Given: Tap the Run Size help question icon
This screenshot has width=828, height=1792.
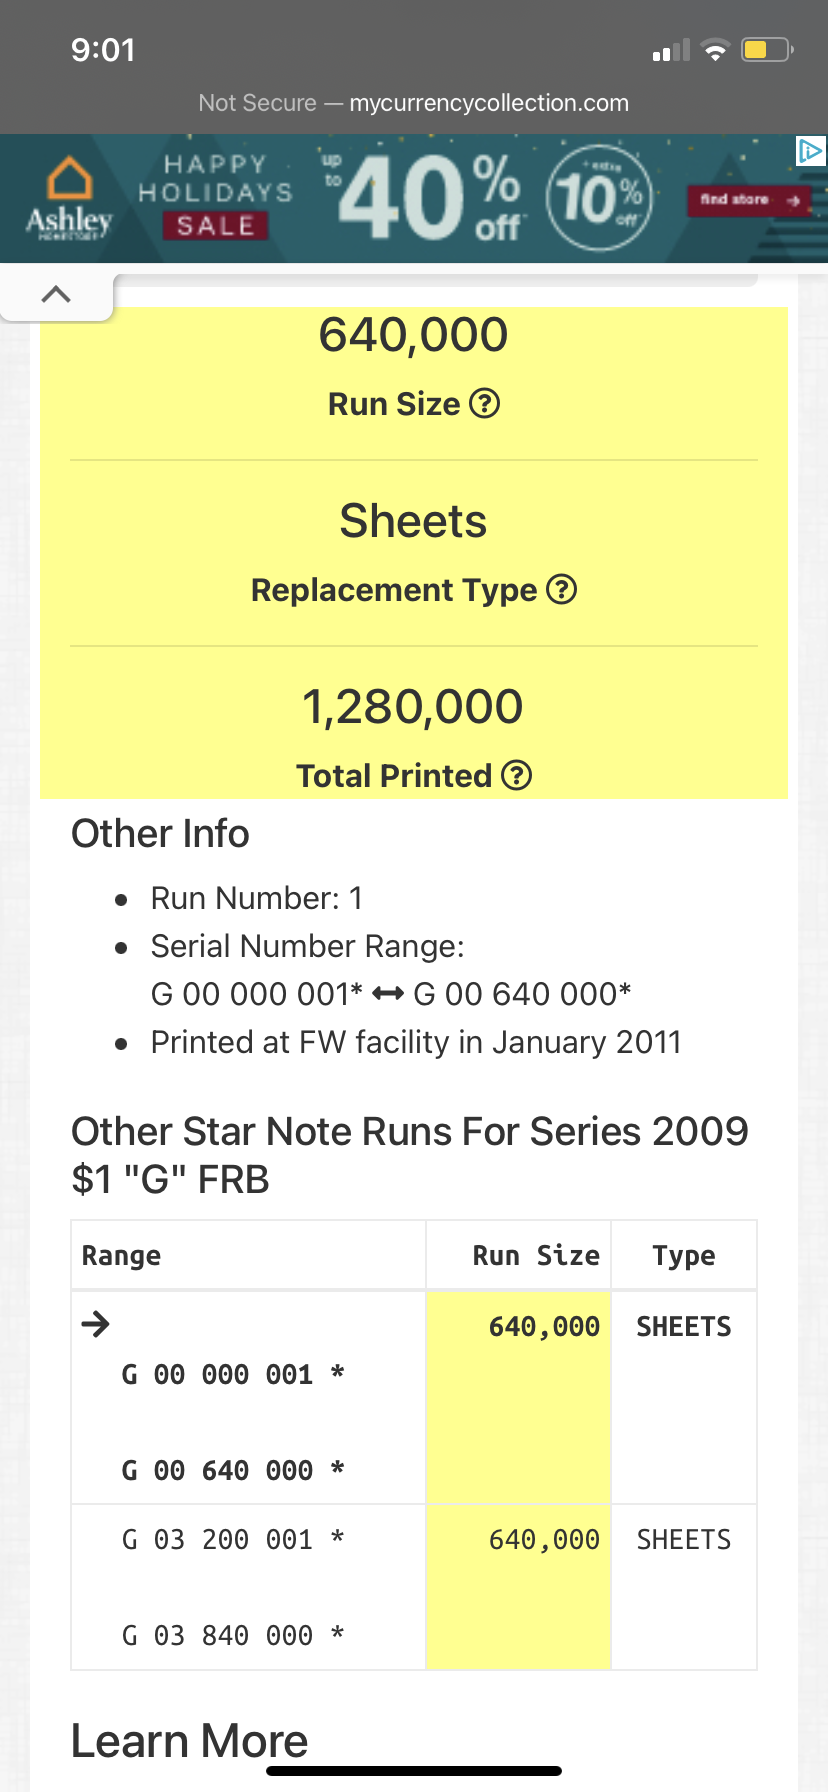Looking at the screenshot, I should click(x=485, y=404).
